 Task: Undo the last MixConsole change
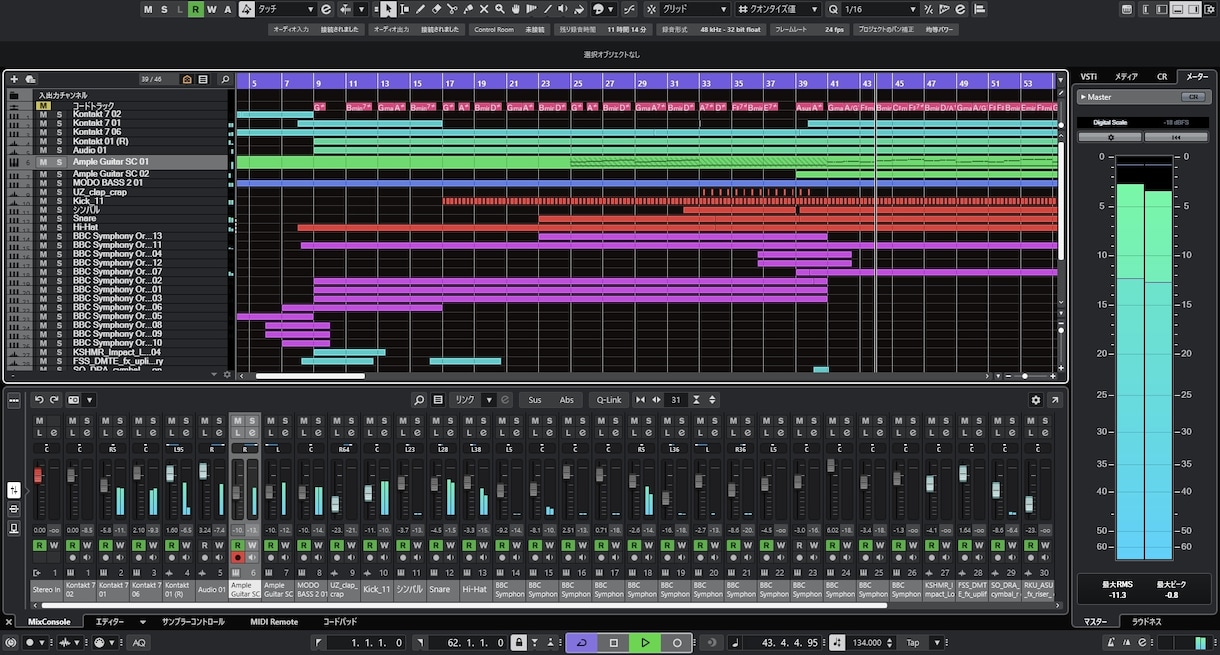(39, 400)
